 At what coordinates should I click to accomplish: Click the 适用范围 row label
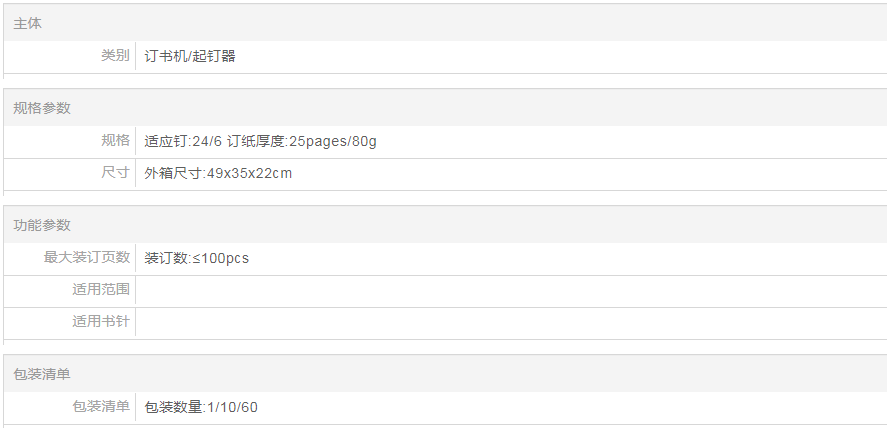(x=101, y=289)
